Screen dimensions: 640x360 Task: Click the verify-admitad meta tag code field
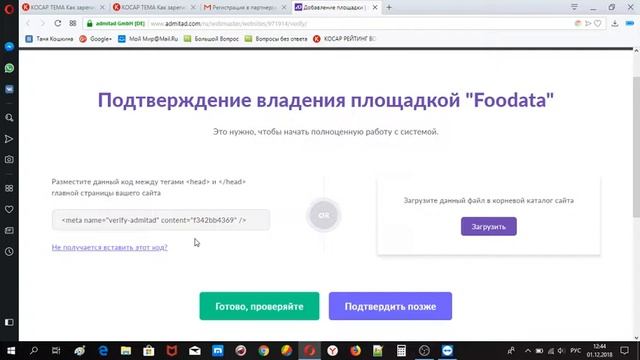coord(161,220)
